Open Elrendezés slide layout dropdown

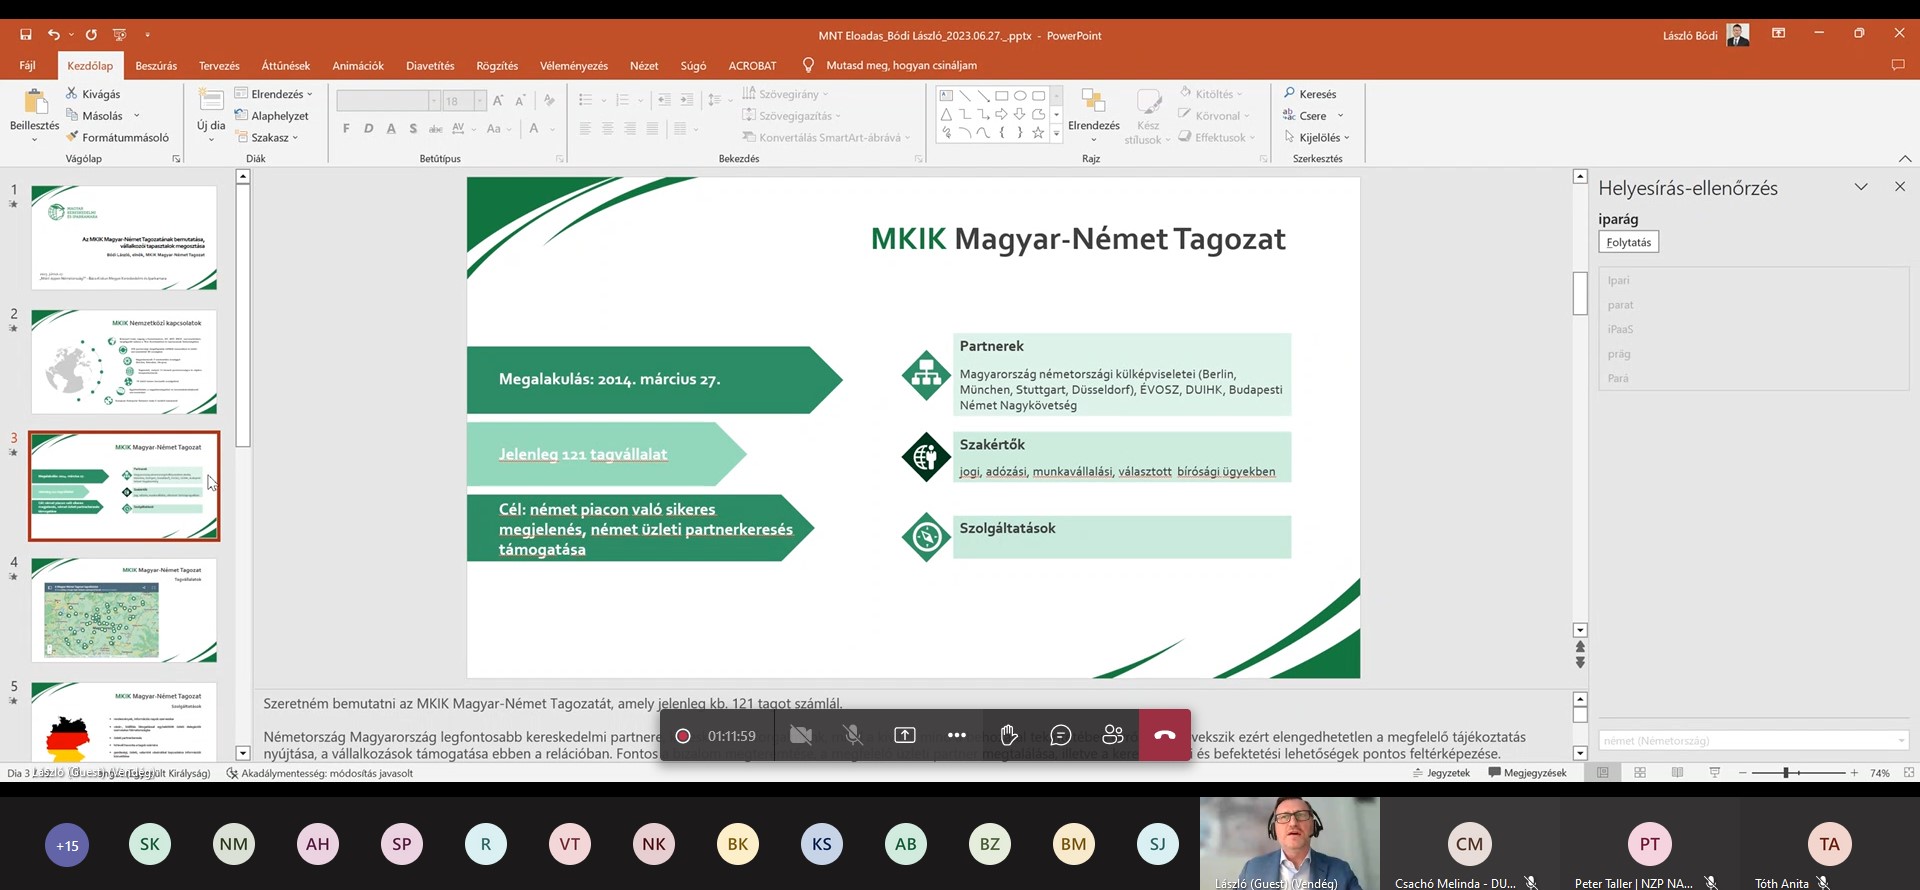pyautogui.click(x=274, y=94)
